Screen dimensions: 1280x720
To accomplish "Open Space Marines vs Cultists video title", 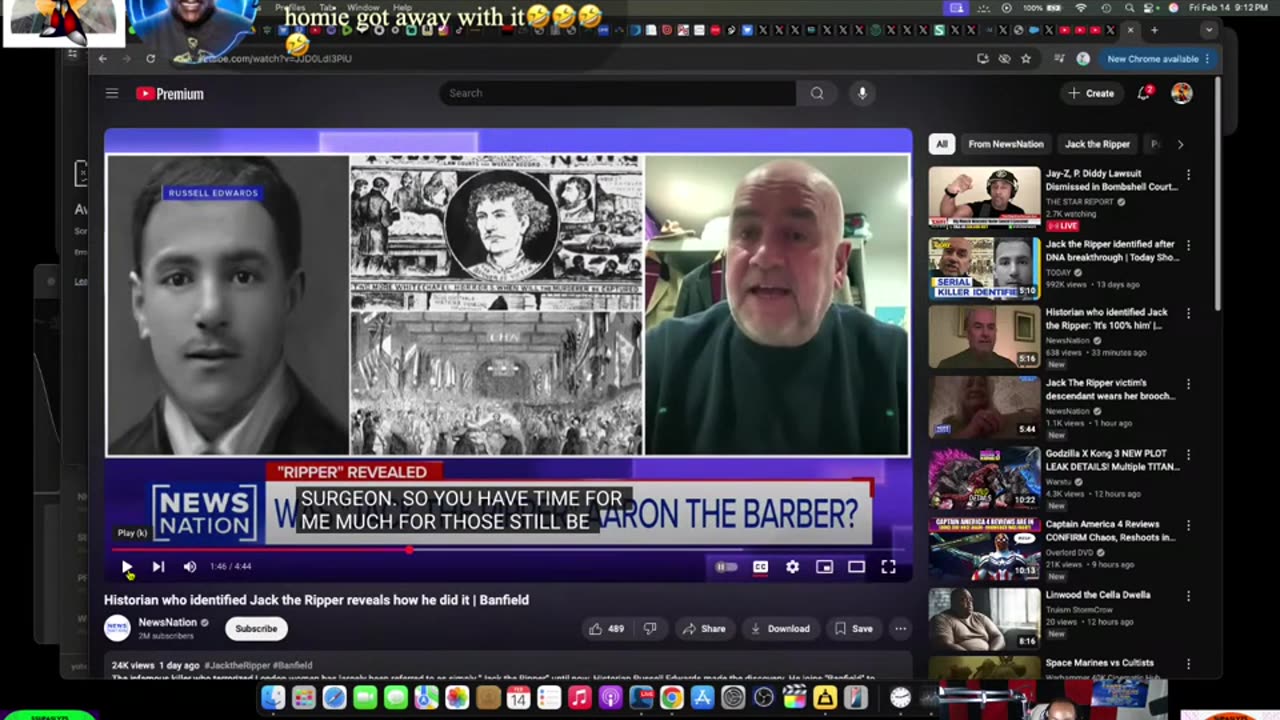I will tap(1099, 663).
